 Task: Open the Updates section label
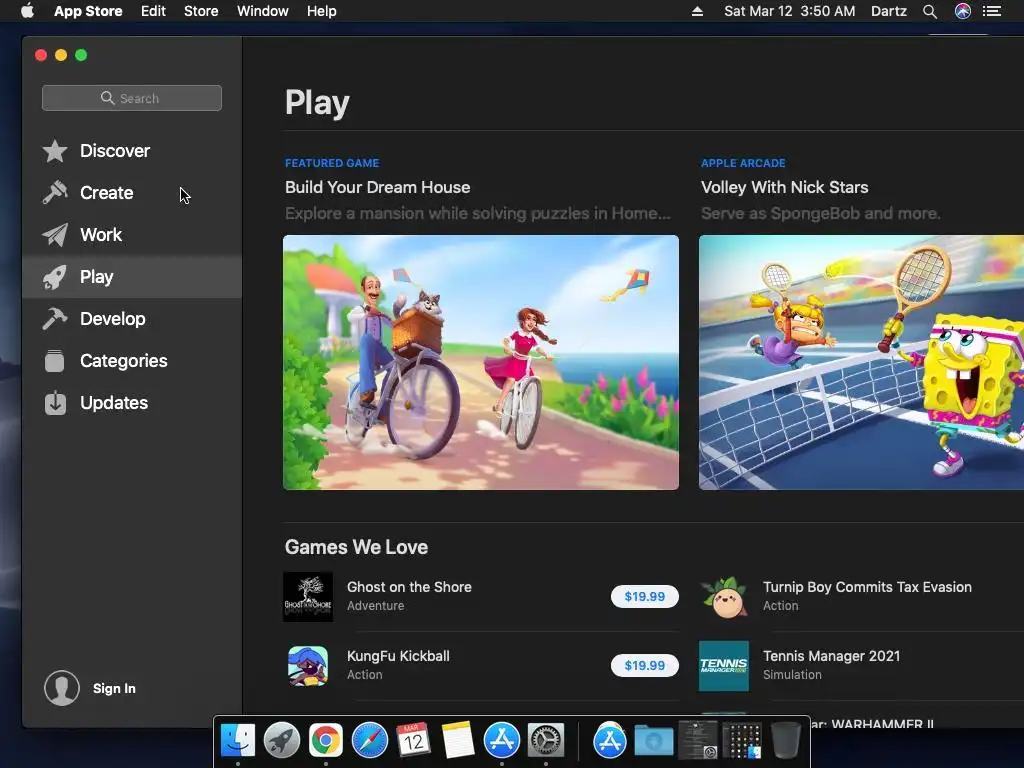click(114, 403)
